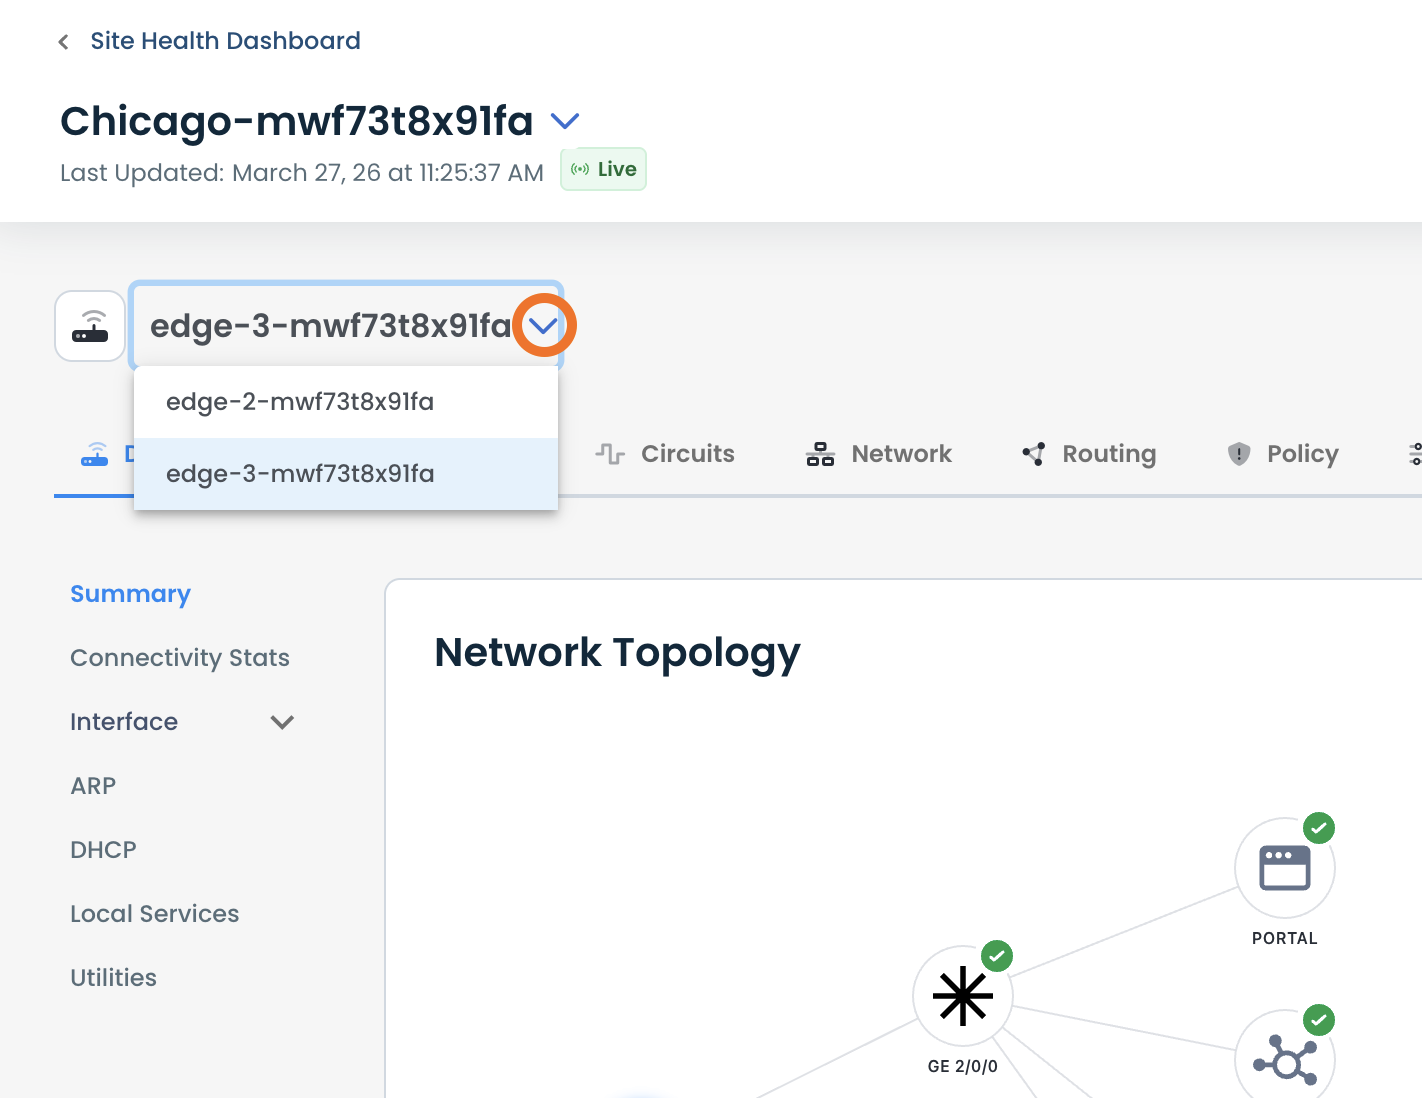The height and width of the screenshot is (1098, 1422).
Task: Click the Live status badge
Action: coord(603,169)
